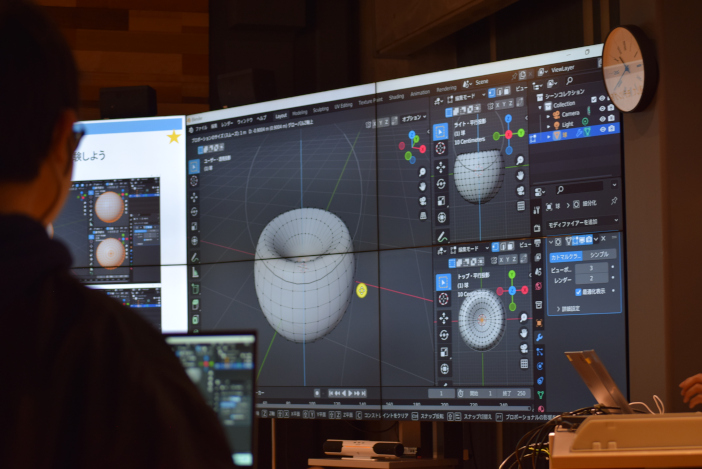The width and height of the screenshot is (702, 469).
Task: Open the Object Data green triangle tab
Action: tap(540, 395)
